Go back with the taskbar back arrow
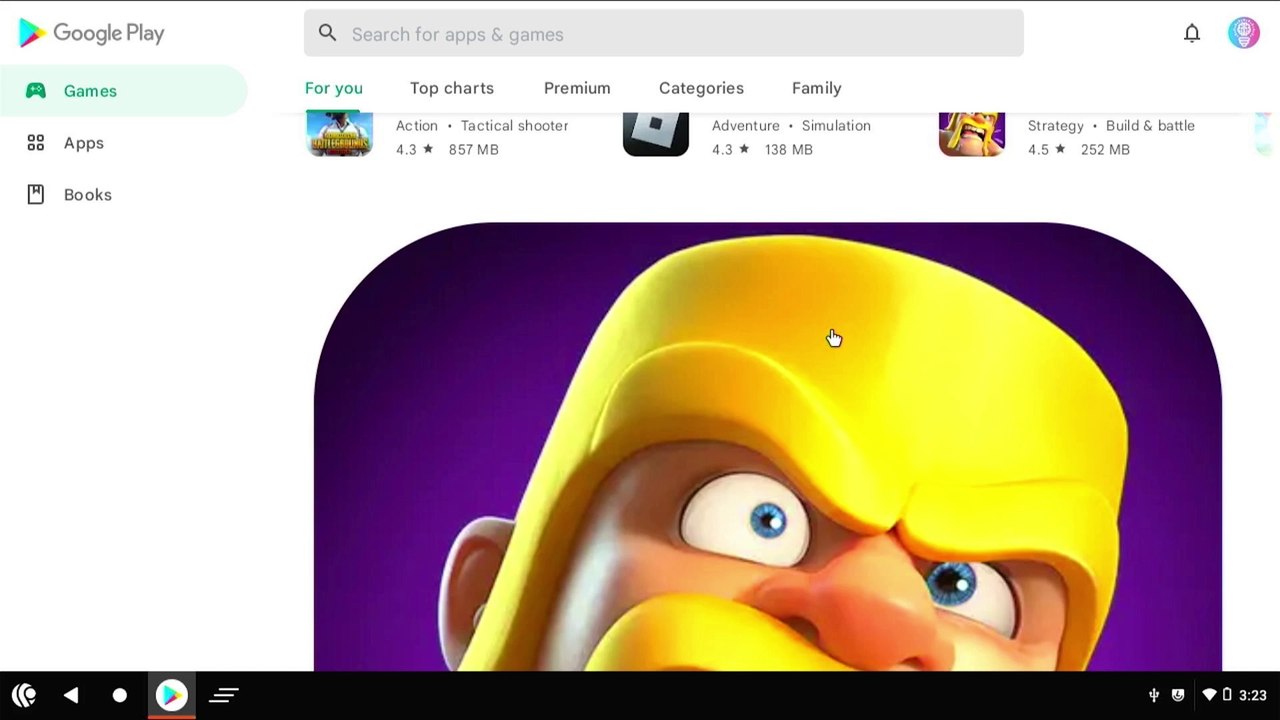This screenshot has height=720, width=1280. click(x=71, y=695)
